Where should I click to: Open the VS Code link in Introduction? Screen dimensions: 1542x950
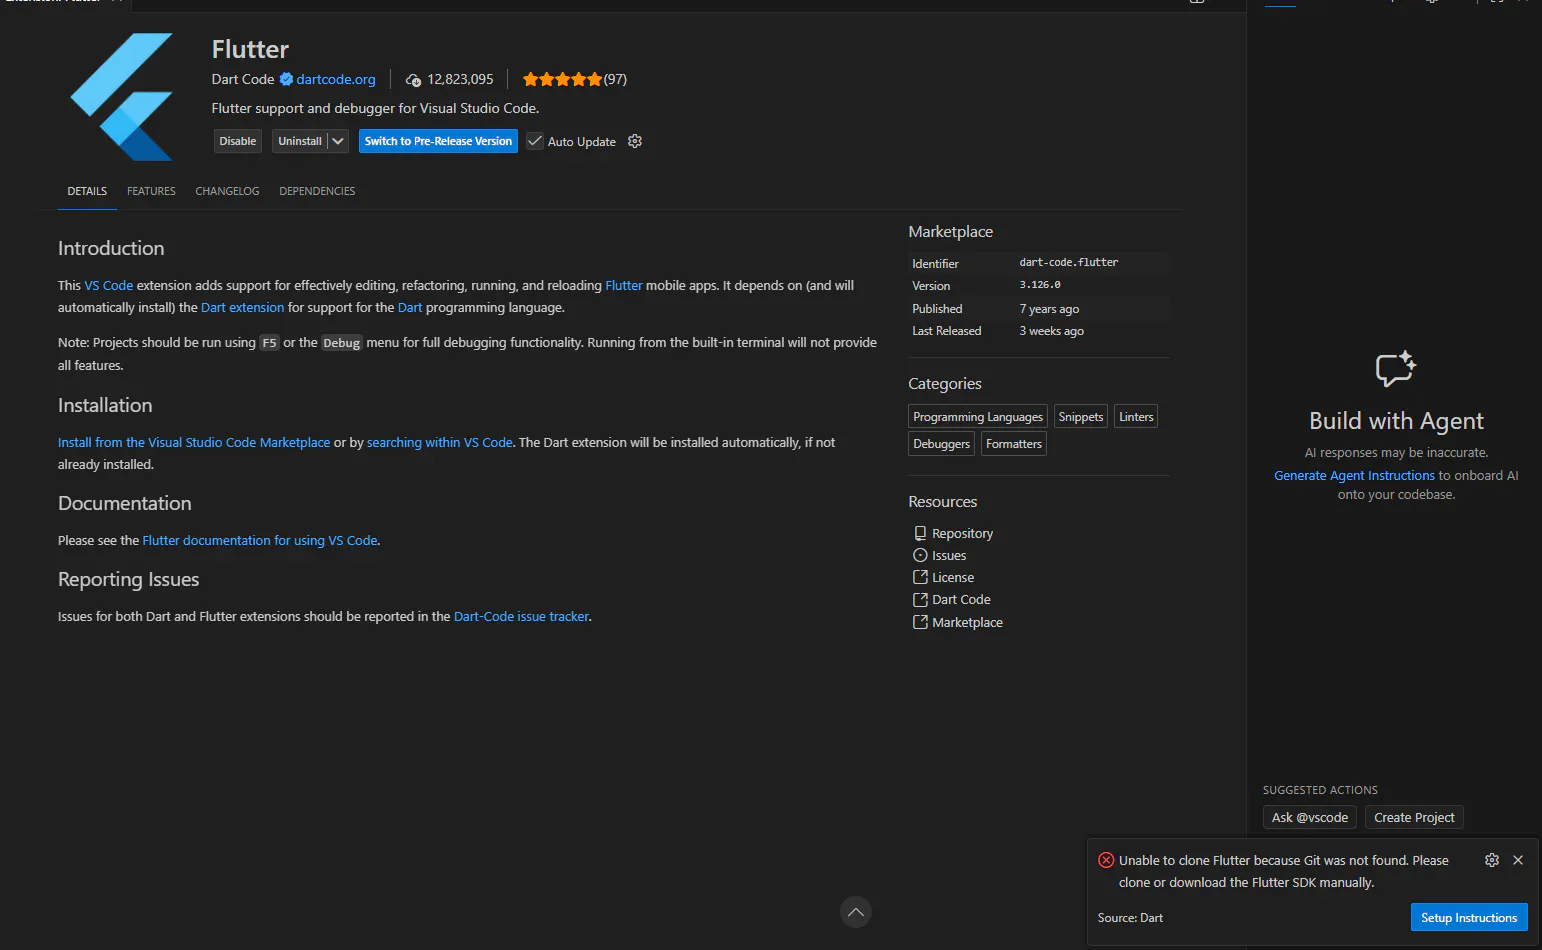pos(109,285)
